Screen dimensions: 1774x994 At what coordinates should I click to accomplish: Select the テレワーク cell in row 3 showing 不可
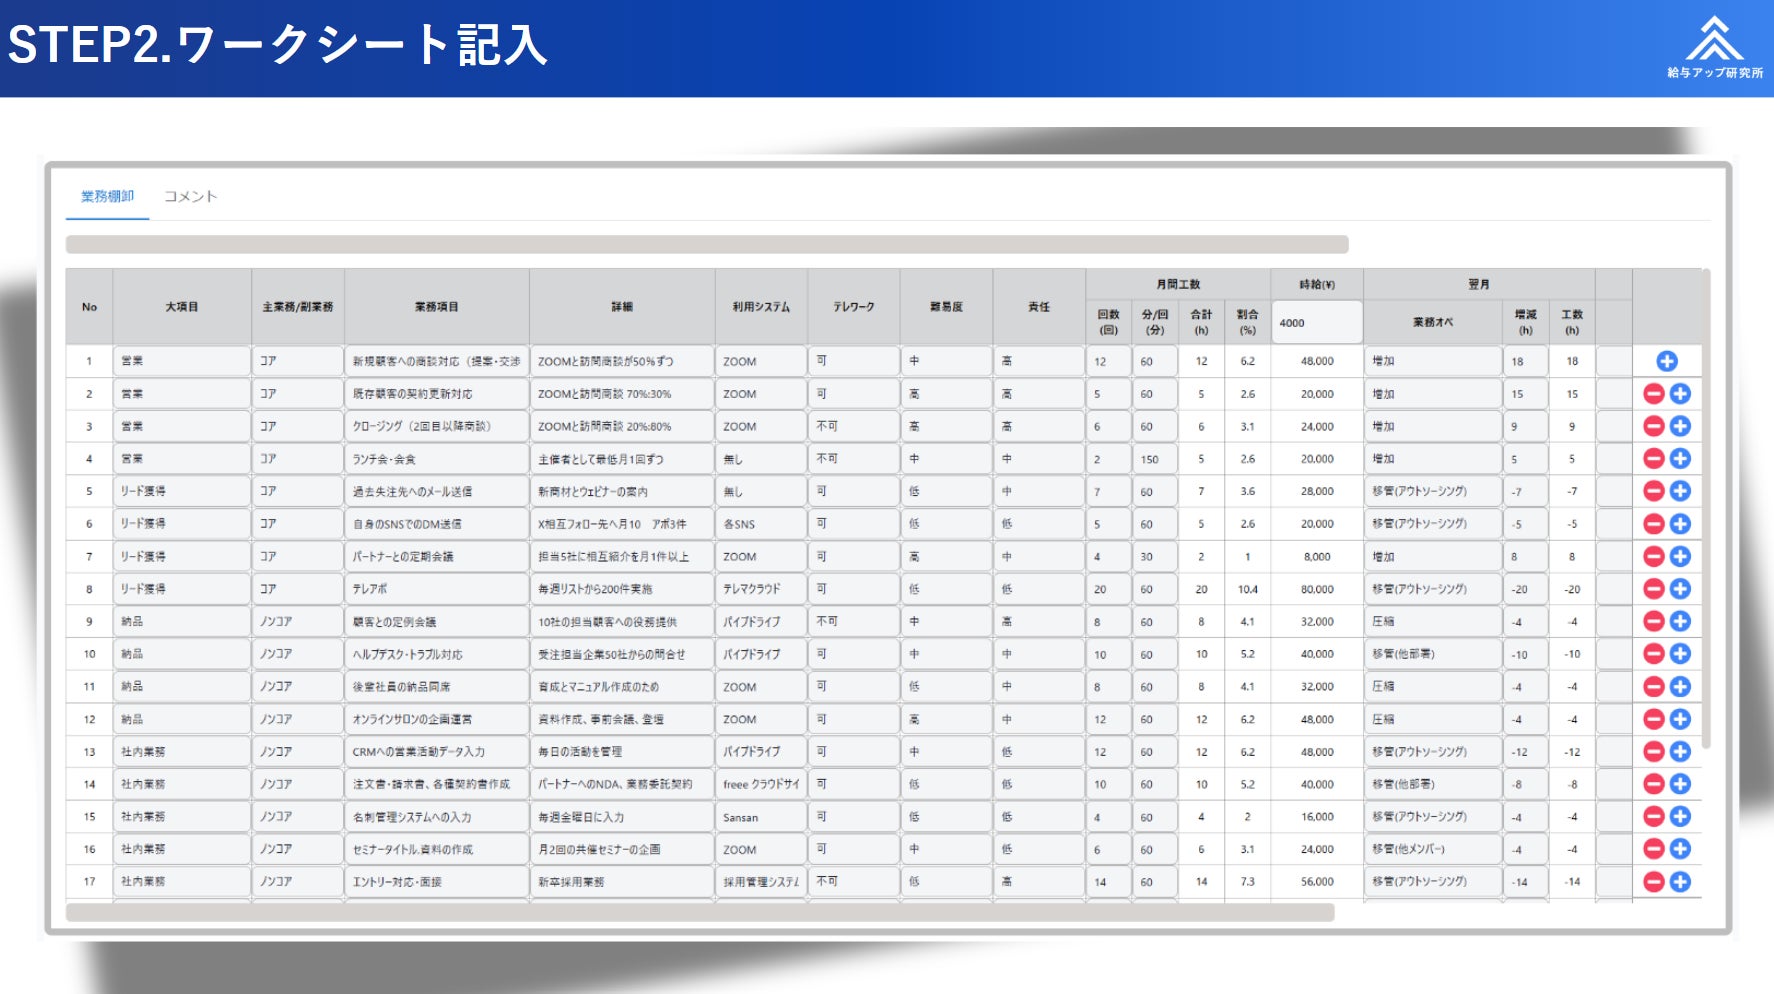(853, 426)
